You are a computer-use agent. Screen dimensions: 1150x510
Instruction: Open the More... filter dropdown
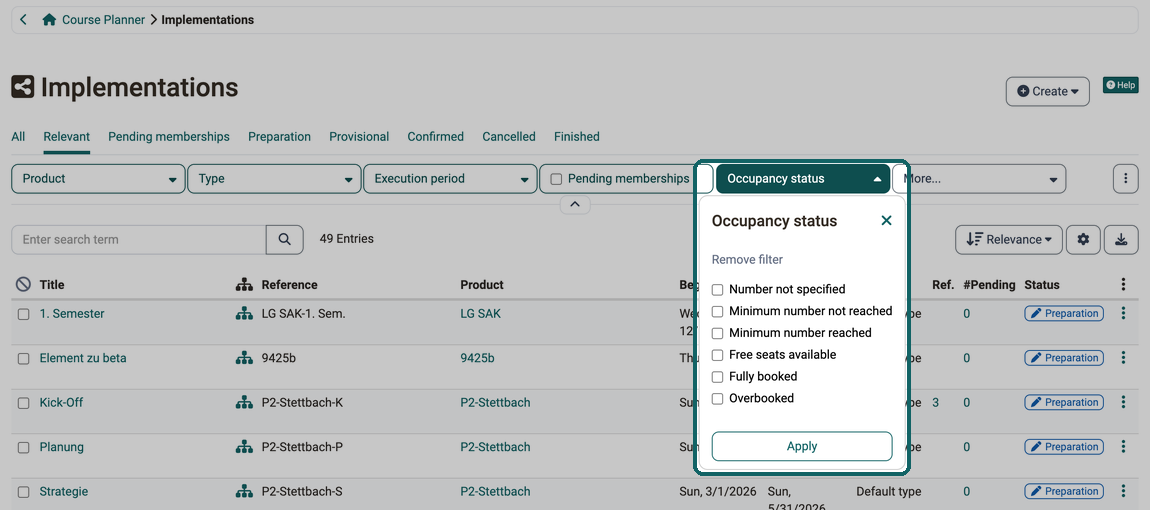pyautogui.click(x=979, y=178)
